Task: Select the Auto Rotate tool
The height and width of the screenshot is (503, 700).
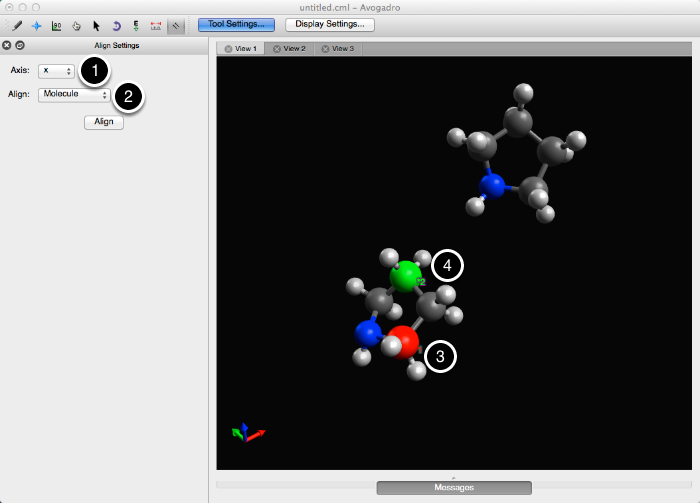Action: pyautogui.click(x=115, y=24)
